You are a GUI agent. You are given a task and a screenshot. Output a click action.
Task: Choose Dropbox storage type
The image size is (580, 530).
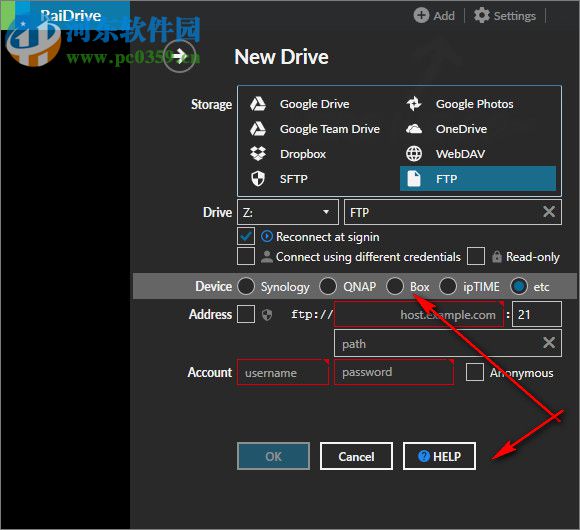[288, 153]
